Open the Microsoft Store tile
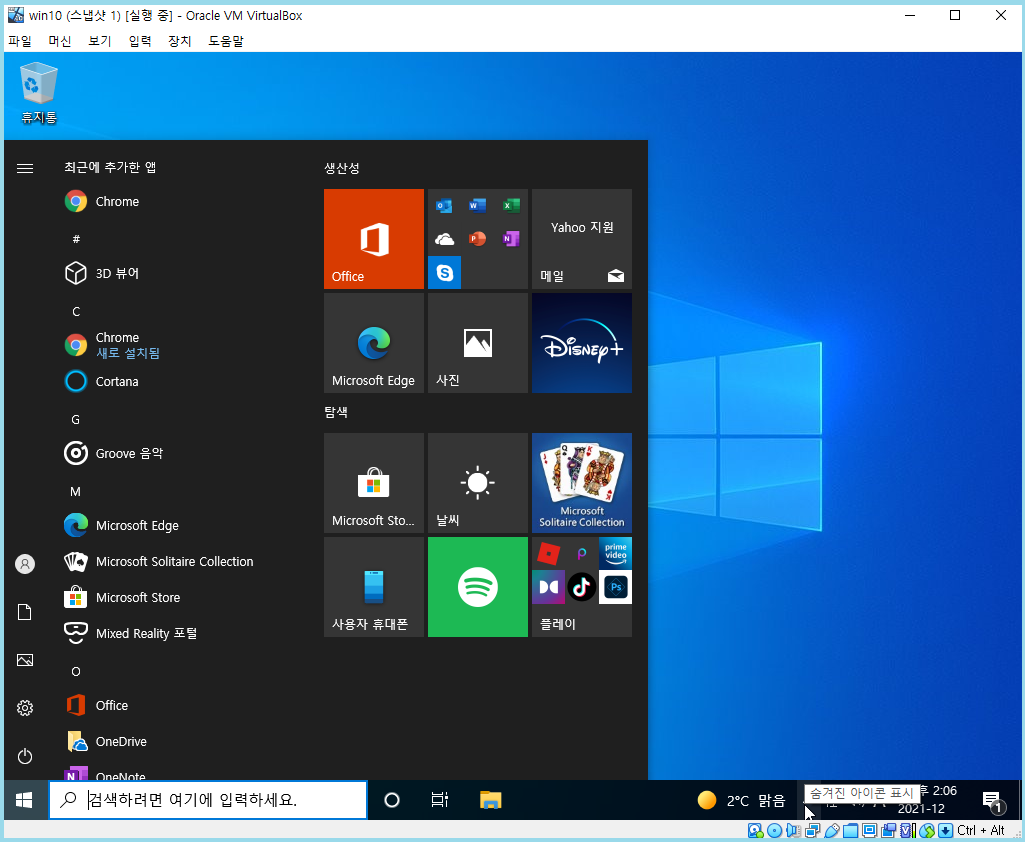 tap(374, 482)
